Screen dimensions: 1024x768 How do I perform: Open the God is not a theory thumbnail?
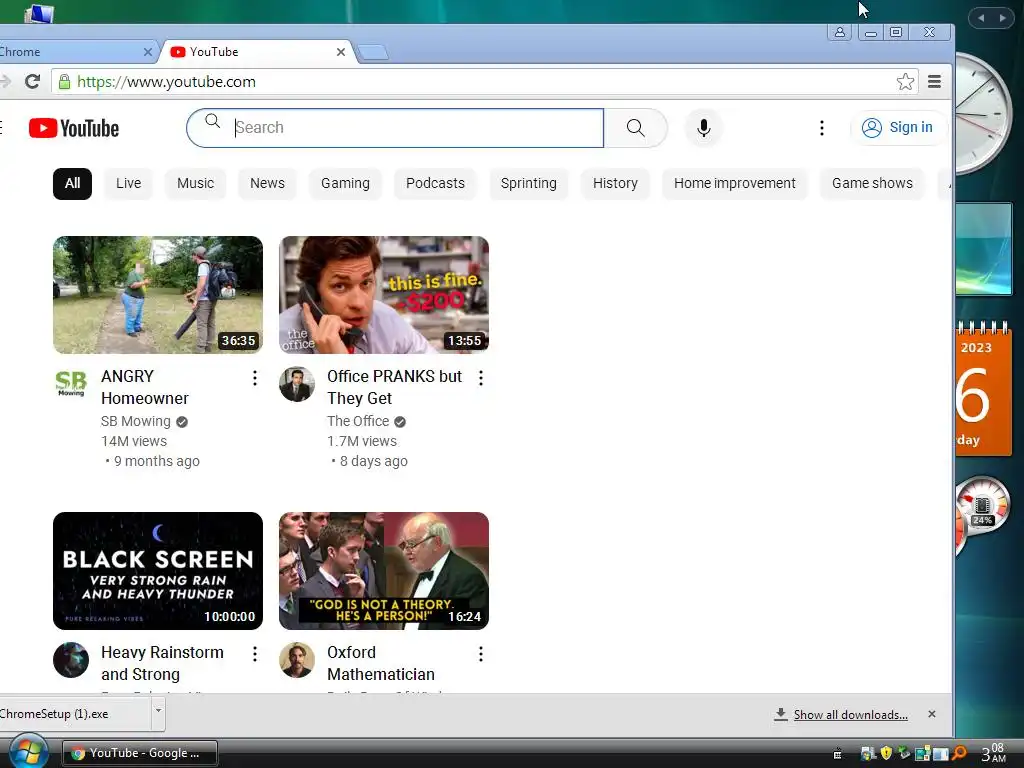click(x=384, y=571)
